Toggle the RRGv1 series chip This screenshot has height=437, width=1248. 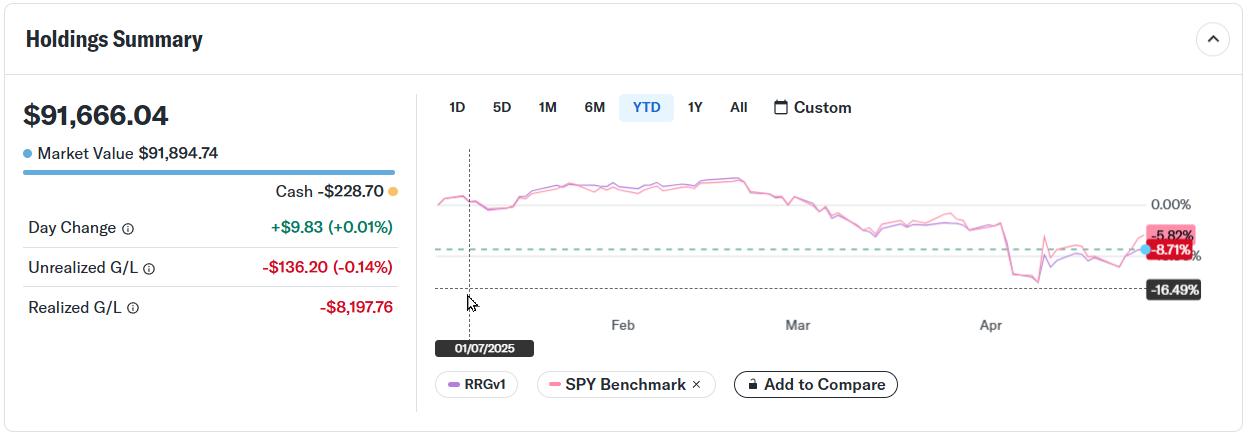click(x=476, y=385)
